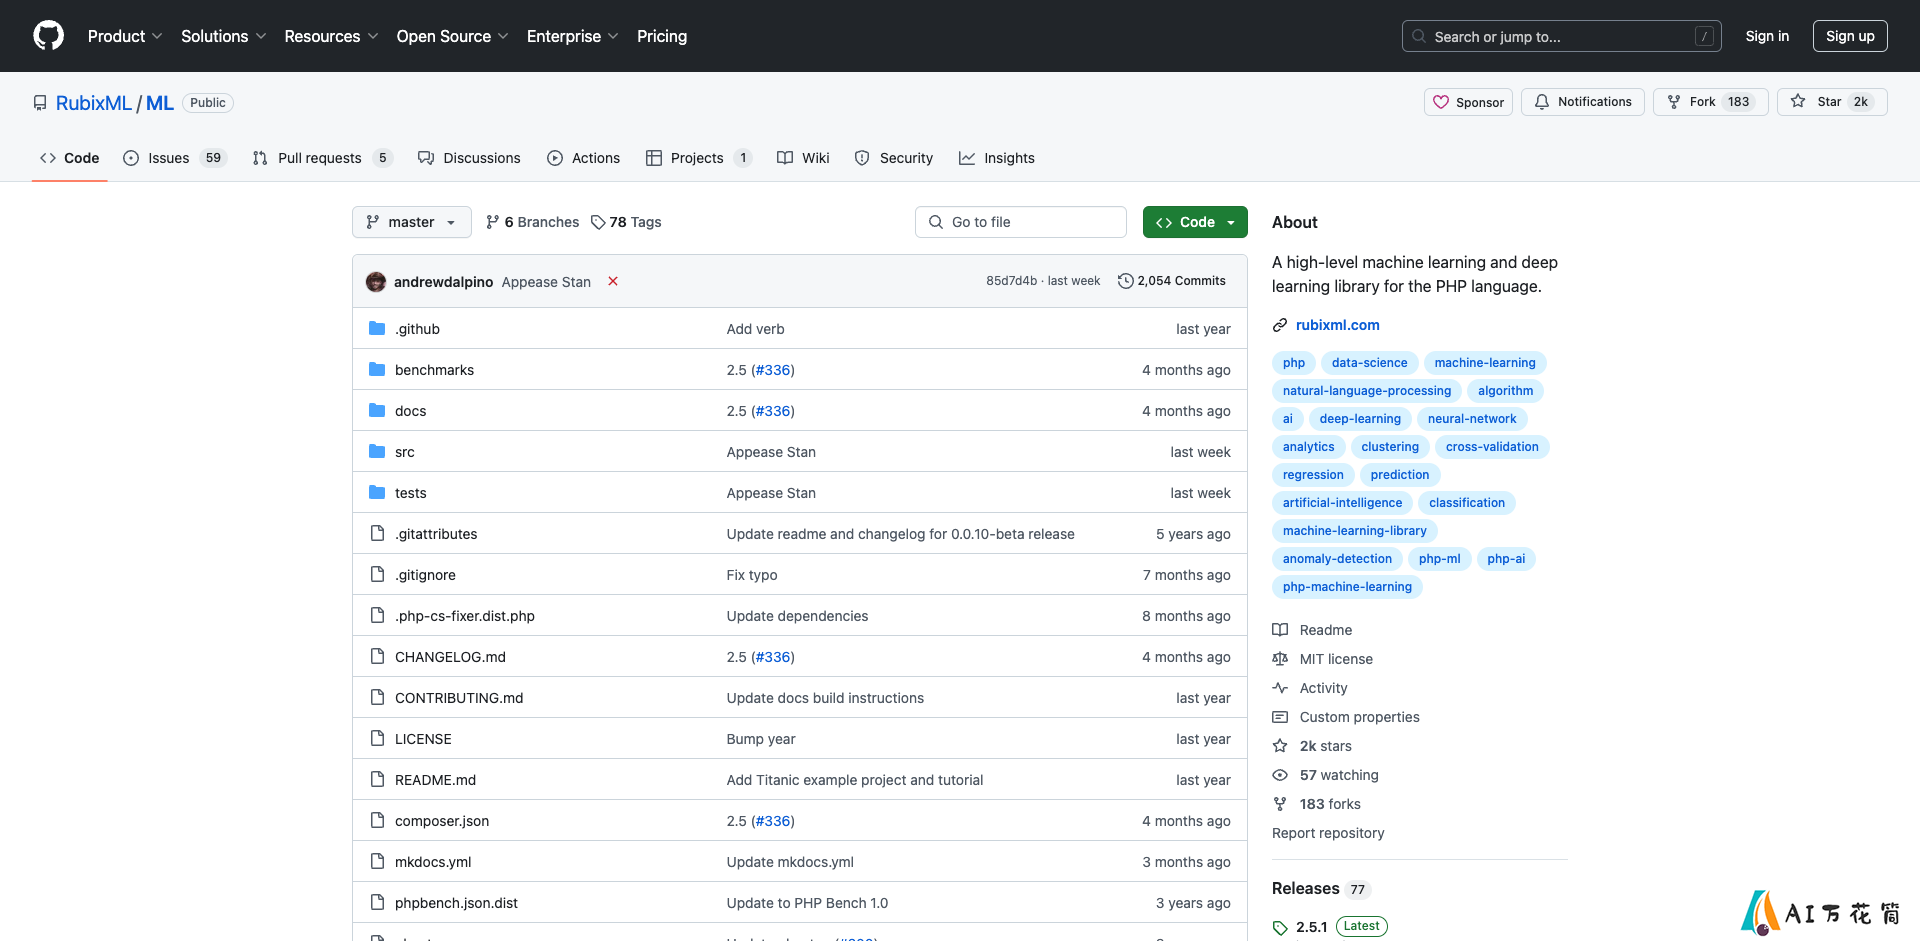Open the mkdocs.yml file
Image resolution: width=1920 pixels, height=941 pixels.
point(433,862)
